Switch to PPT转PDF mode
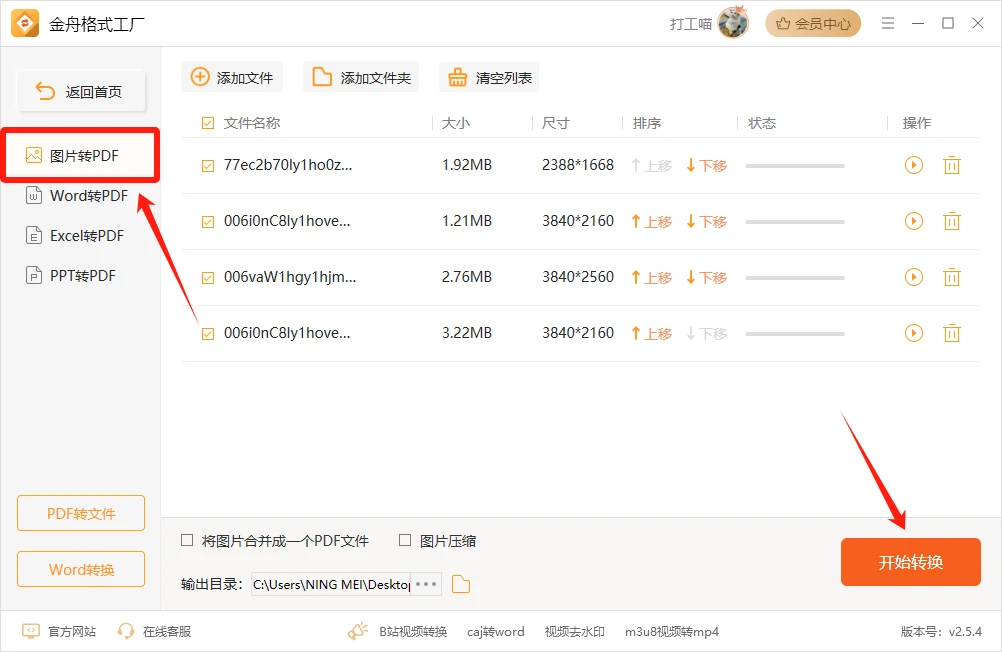The height and width of the screenshot is (652, 1002). pos(71,276)
